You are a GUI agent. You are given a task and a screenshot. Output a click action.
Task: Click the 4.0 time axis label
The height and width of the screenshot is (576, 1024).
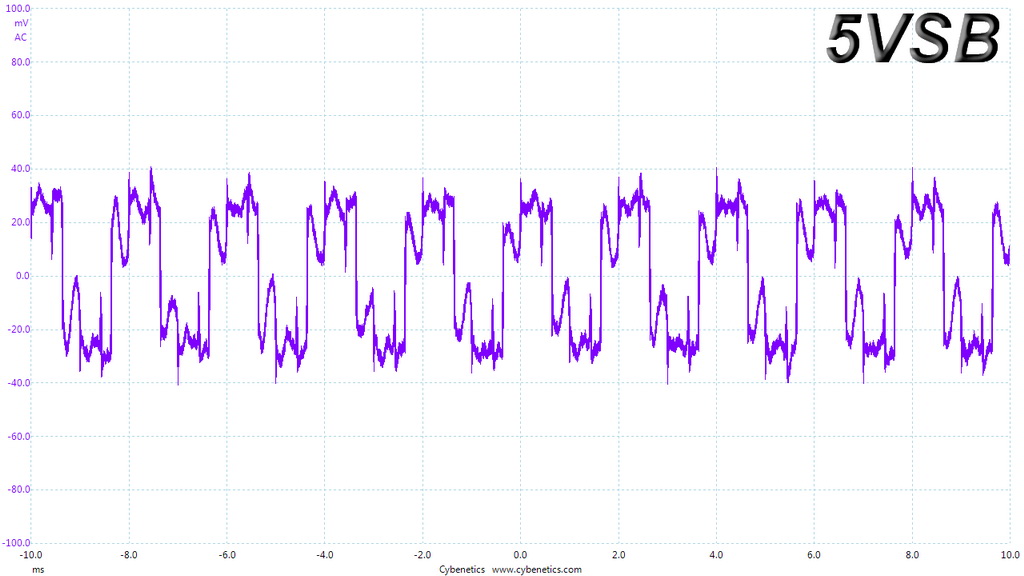[x=716, y=555]
